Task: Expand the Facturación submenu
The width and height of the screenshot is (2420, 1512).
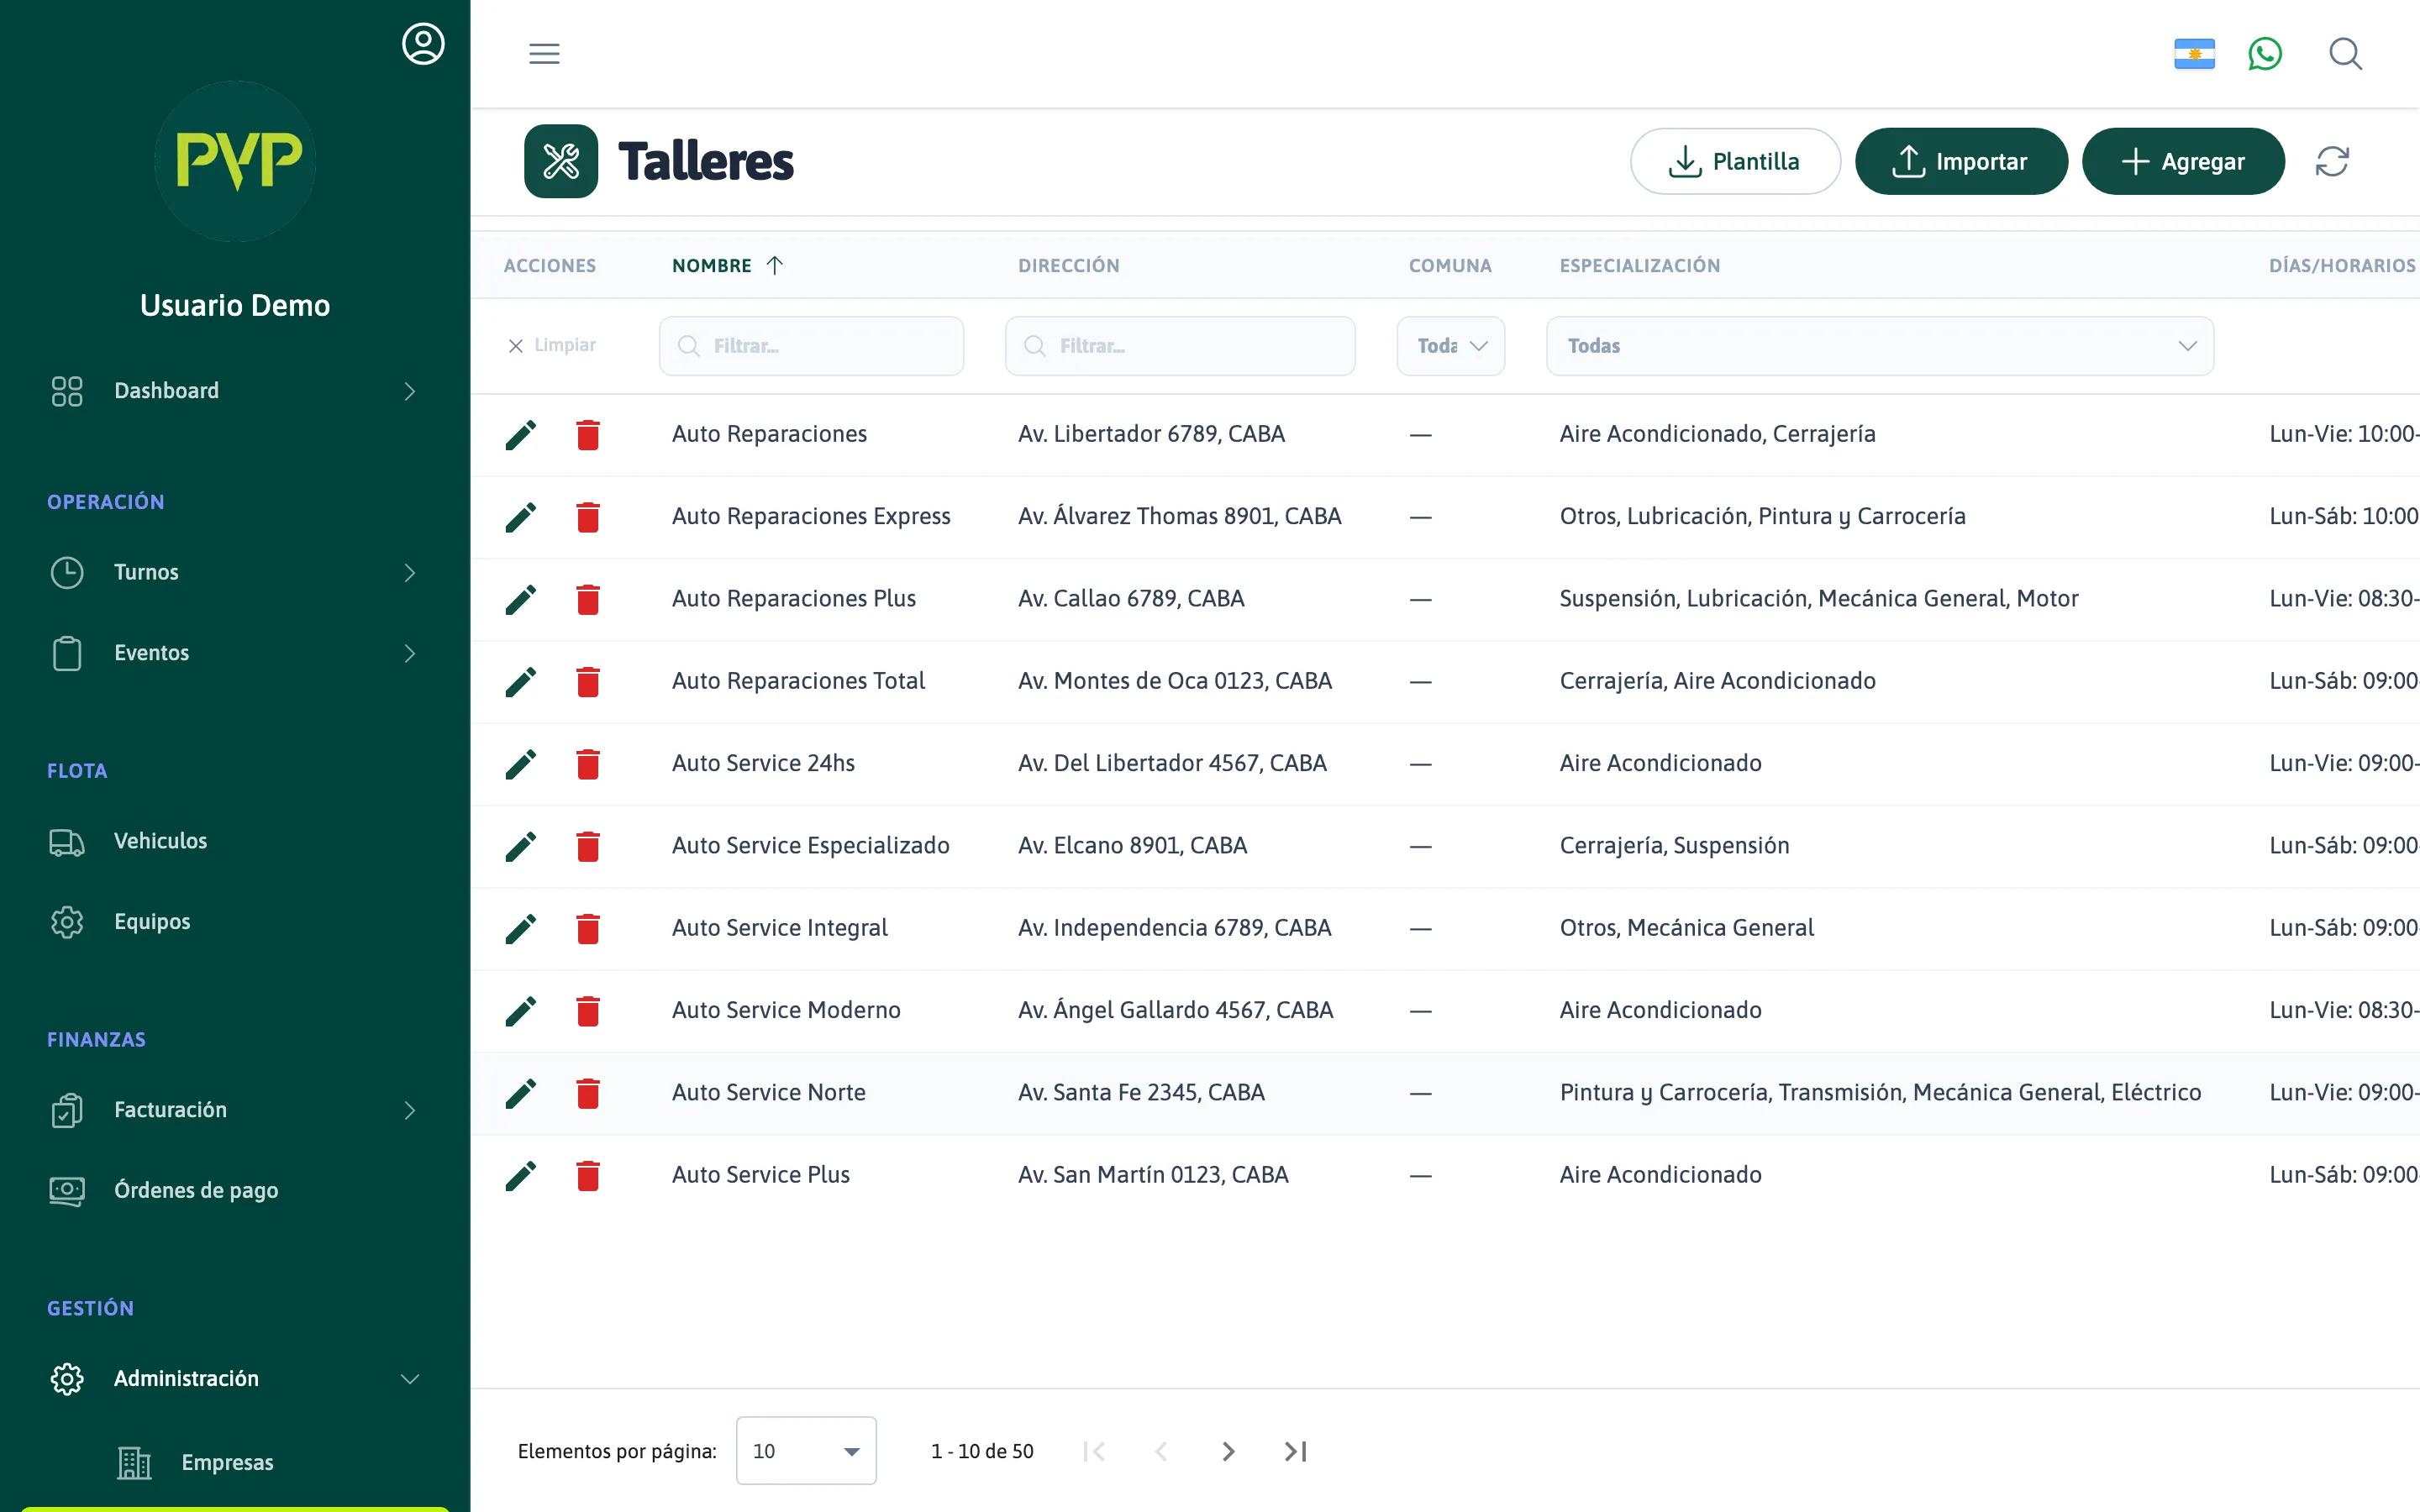Action: (235, 1110)
